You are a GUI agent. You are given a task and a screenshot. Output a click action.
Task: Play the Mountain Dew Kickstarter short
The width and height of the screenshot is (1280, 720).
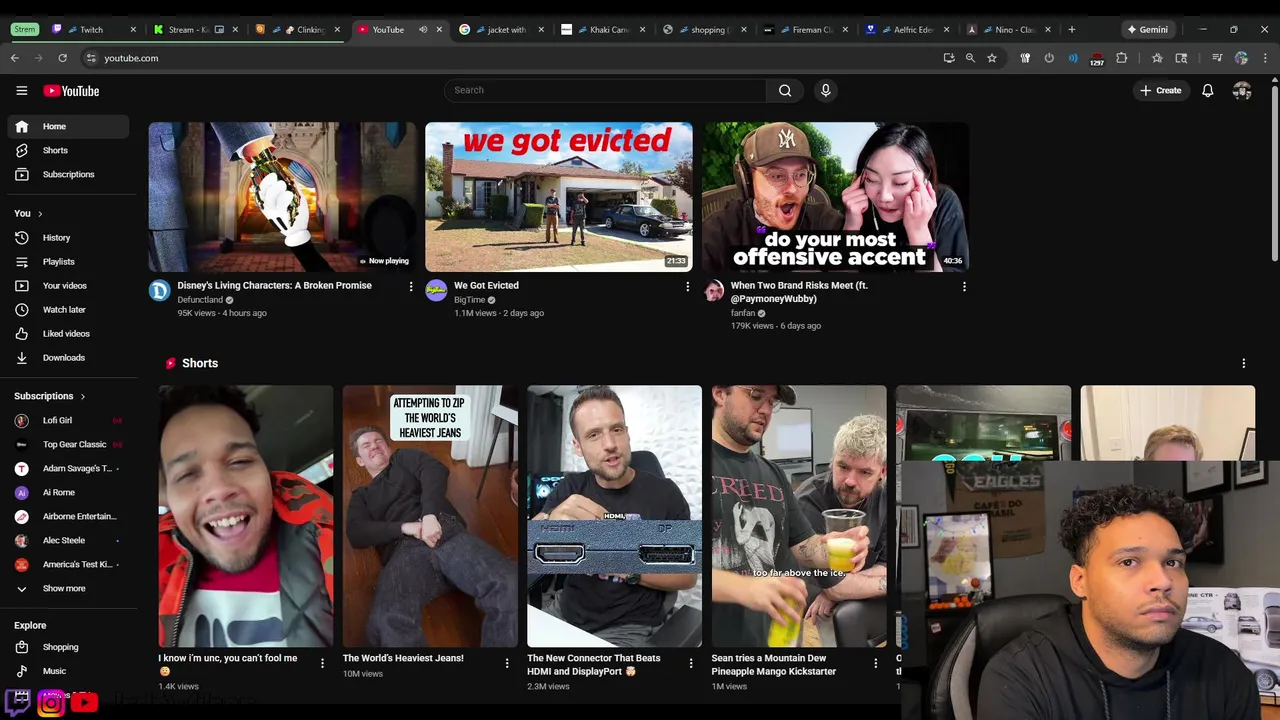click(x=799, y=516)
